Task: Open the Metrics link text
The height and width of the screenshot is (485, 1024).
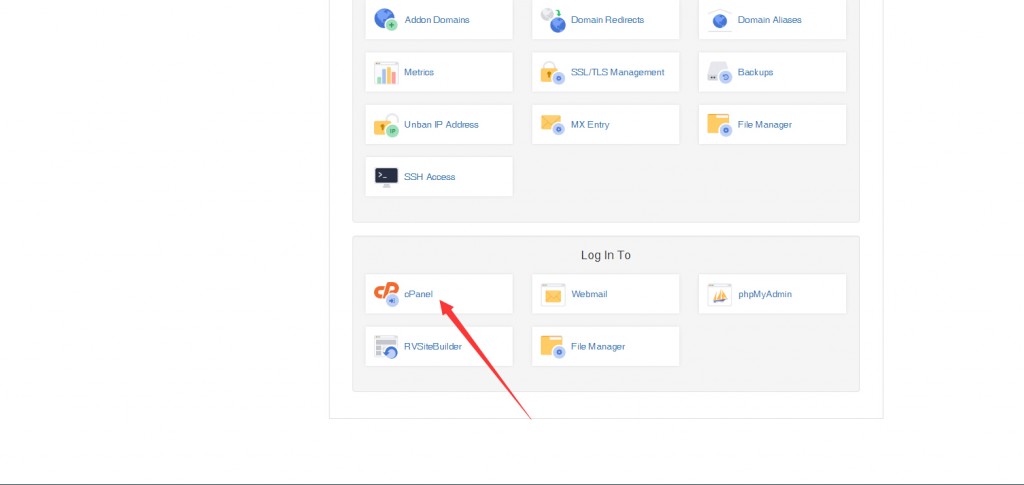Action: coord(419,72)
